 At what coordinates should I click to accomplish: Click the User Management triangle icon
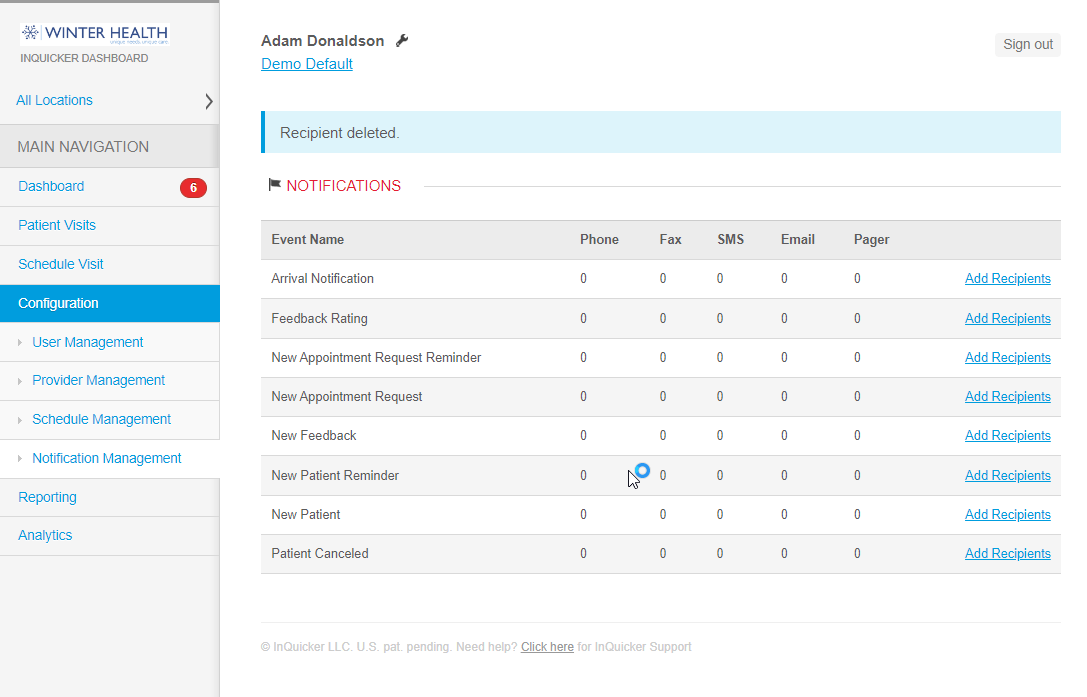(20, 342)
